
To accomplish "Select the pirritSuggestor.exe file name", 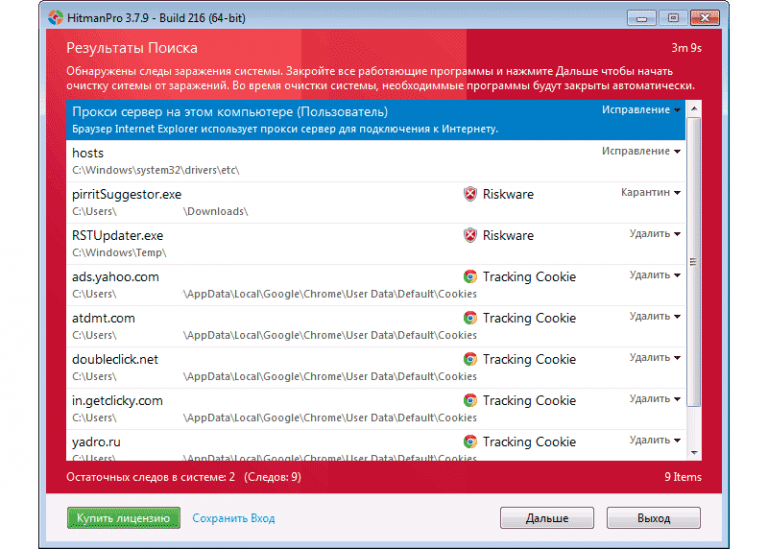I will coord(126,194).
